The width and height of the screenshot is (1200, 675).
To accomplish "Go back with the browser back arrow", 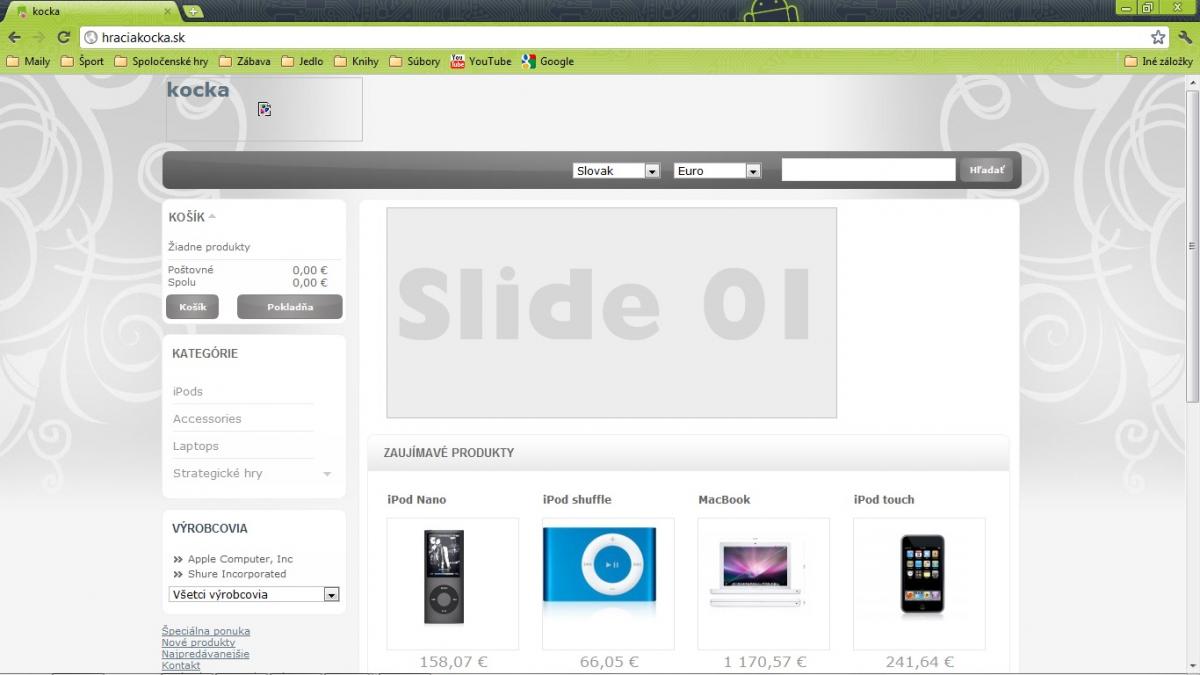I will coord(14,38).
